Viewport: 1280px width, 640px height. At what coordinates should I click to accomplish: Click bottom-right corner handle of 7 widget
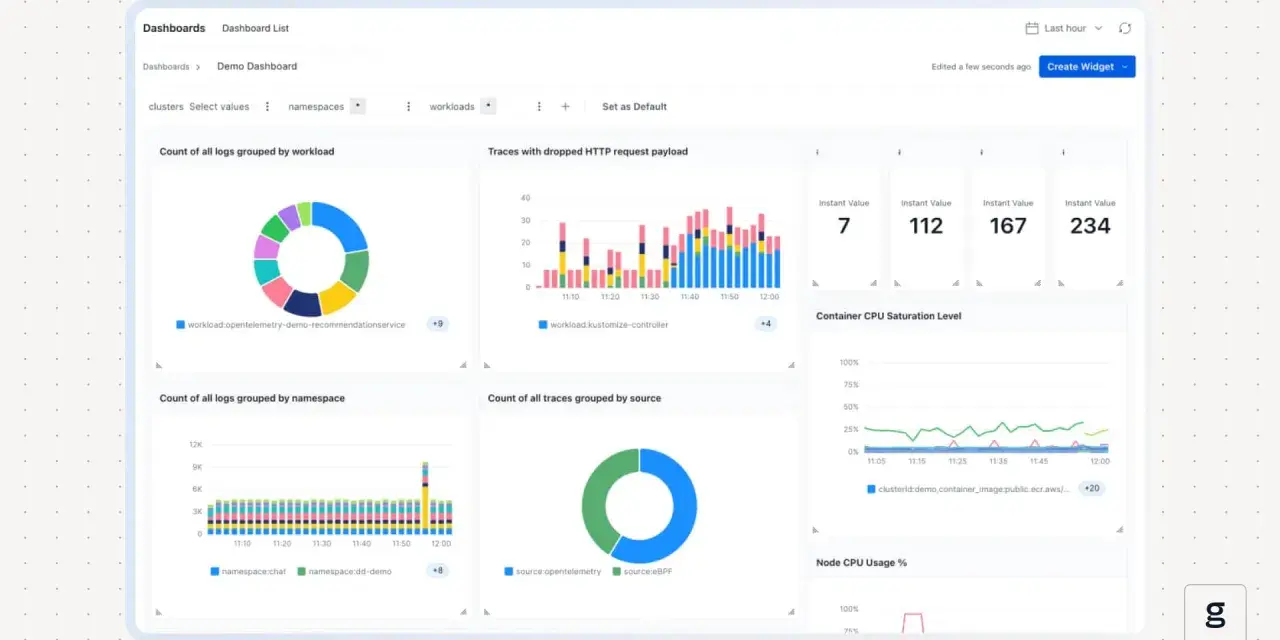(x=874, y=283)
